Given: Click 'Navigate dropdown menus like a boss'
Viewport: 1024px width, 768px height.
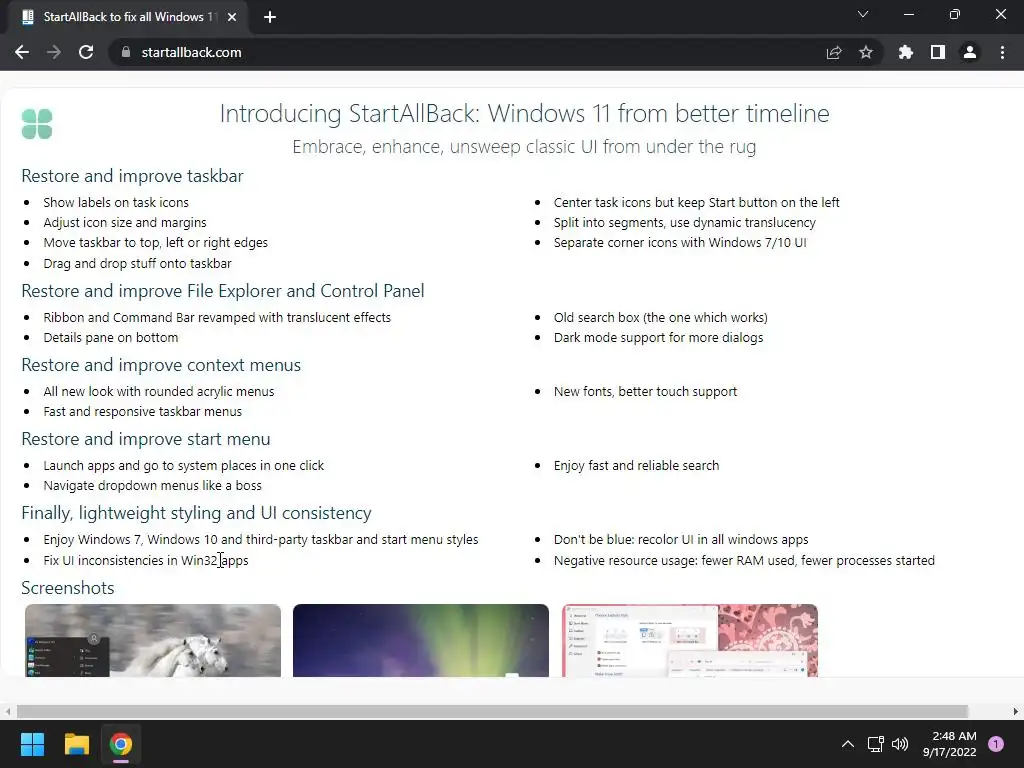Looking at the screenshot, I should pyautogui.click(x=152, y=486).
